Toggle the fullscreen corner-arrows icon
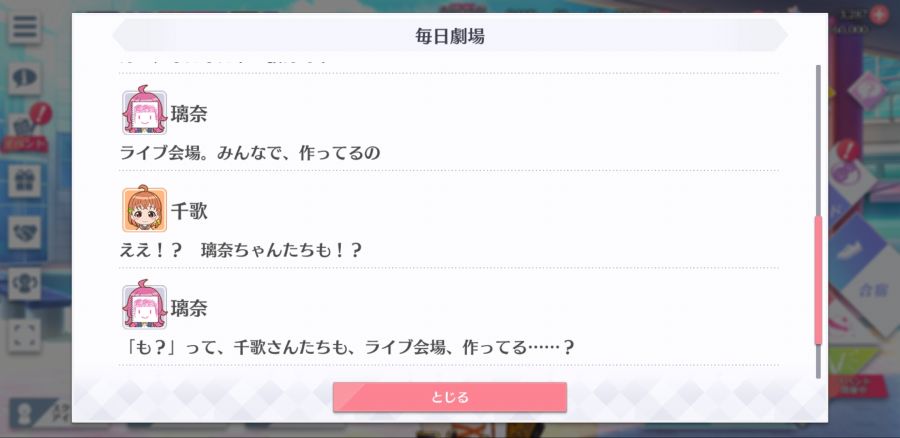 point(24,335)
